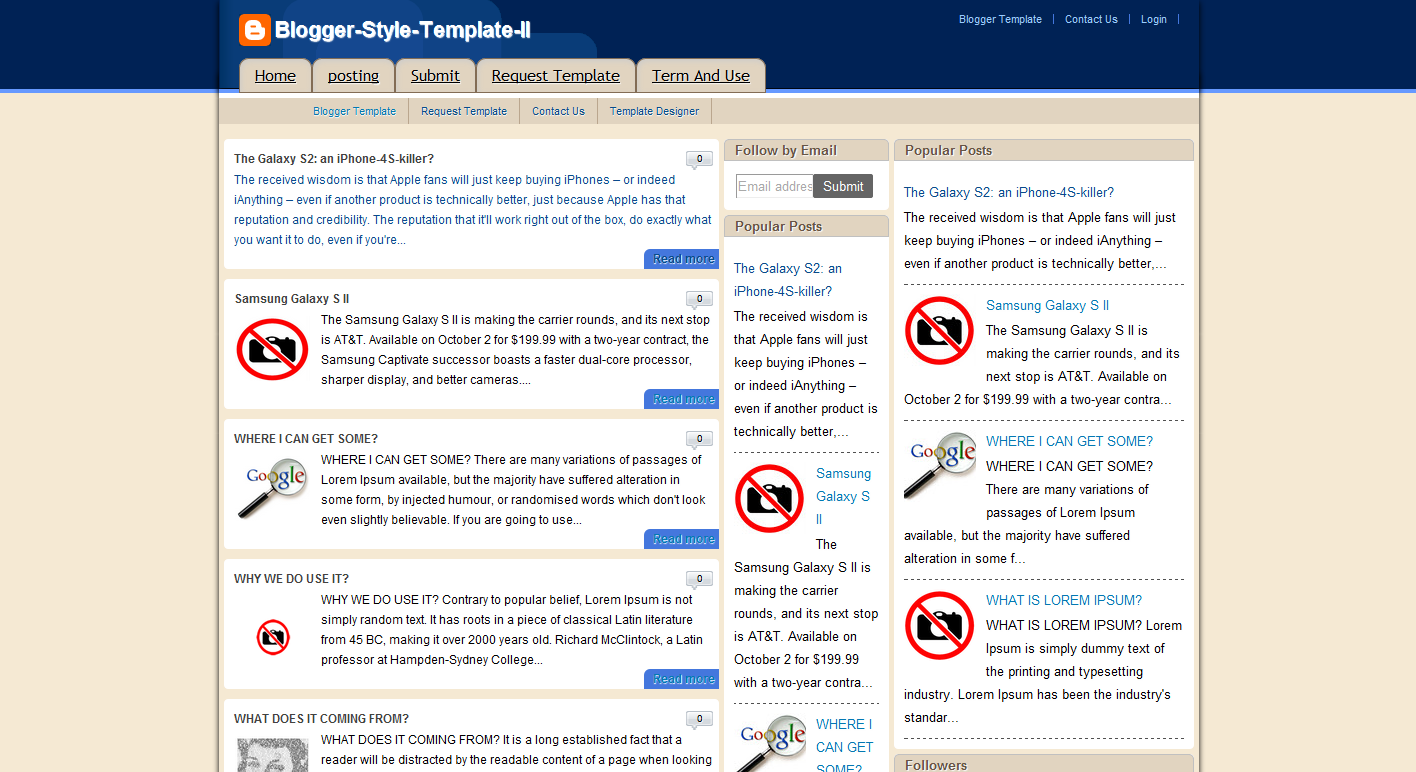Click Contact Us link in top-right header
This screenshot has width=1416, height=772.
click(x=1091, y=19)
